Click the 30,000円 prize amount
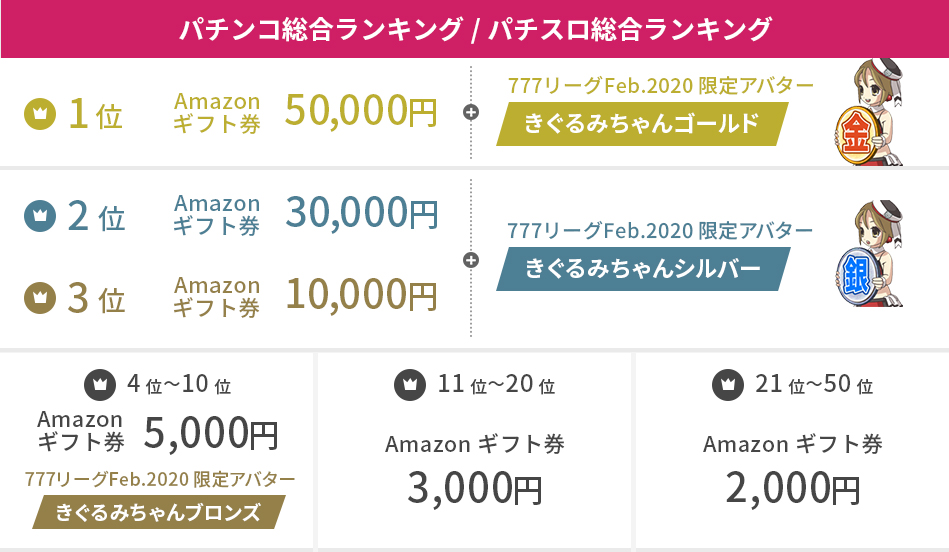The image size is (949, 552). tap(361, 212)
